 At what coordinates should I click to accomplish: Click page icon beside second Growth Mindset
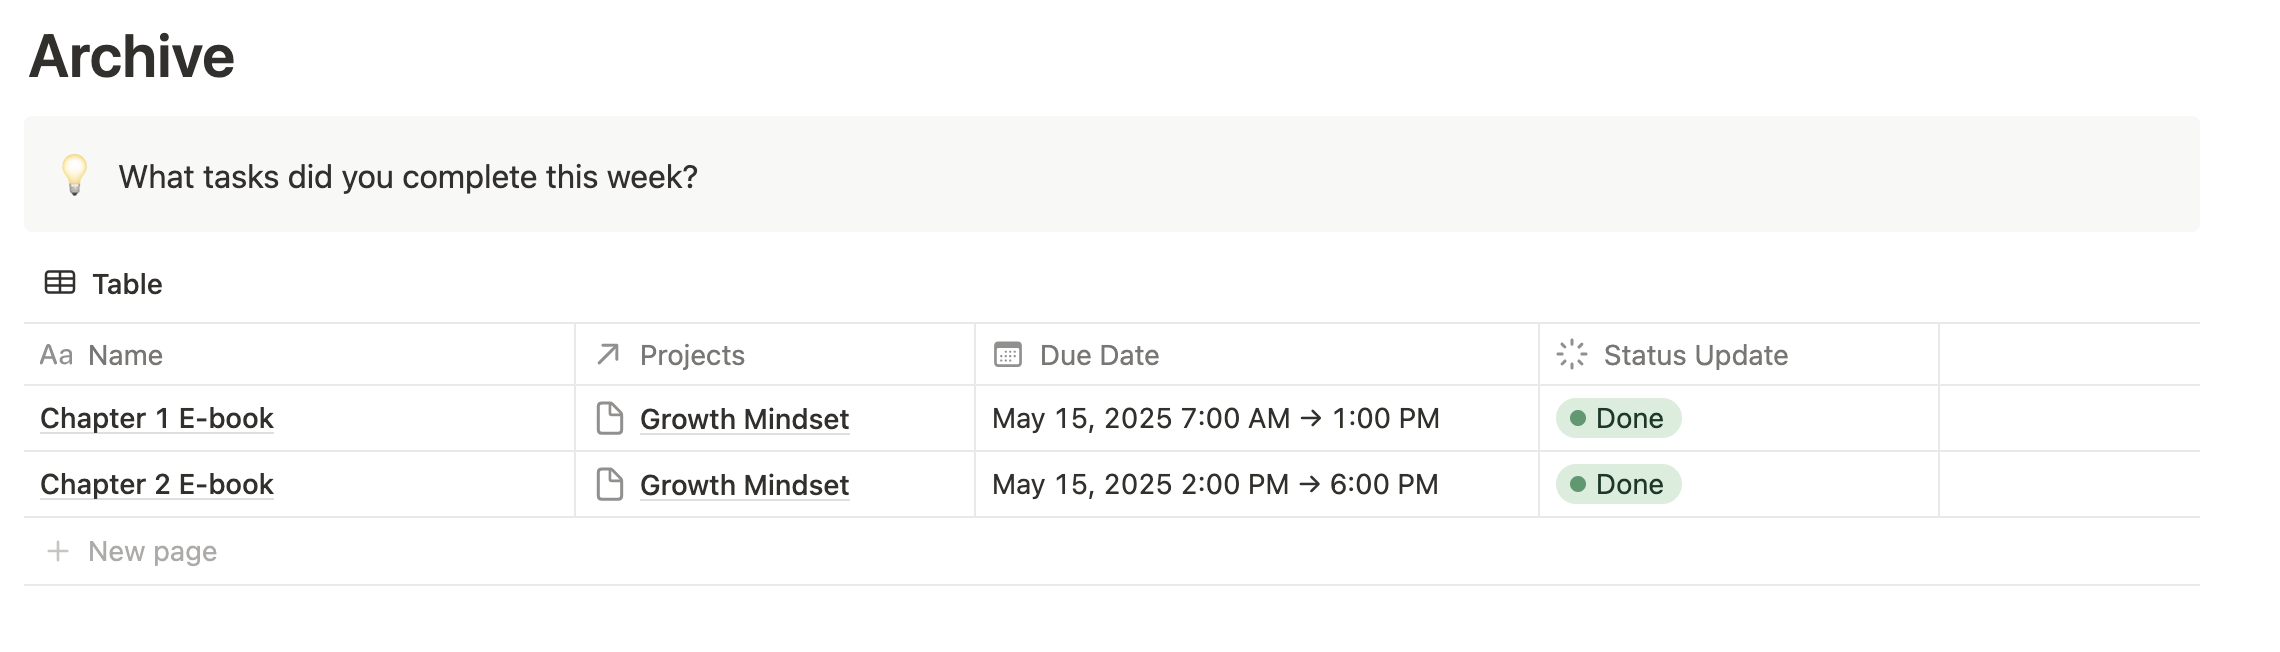tap(610, 484)
